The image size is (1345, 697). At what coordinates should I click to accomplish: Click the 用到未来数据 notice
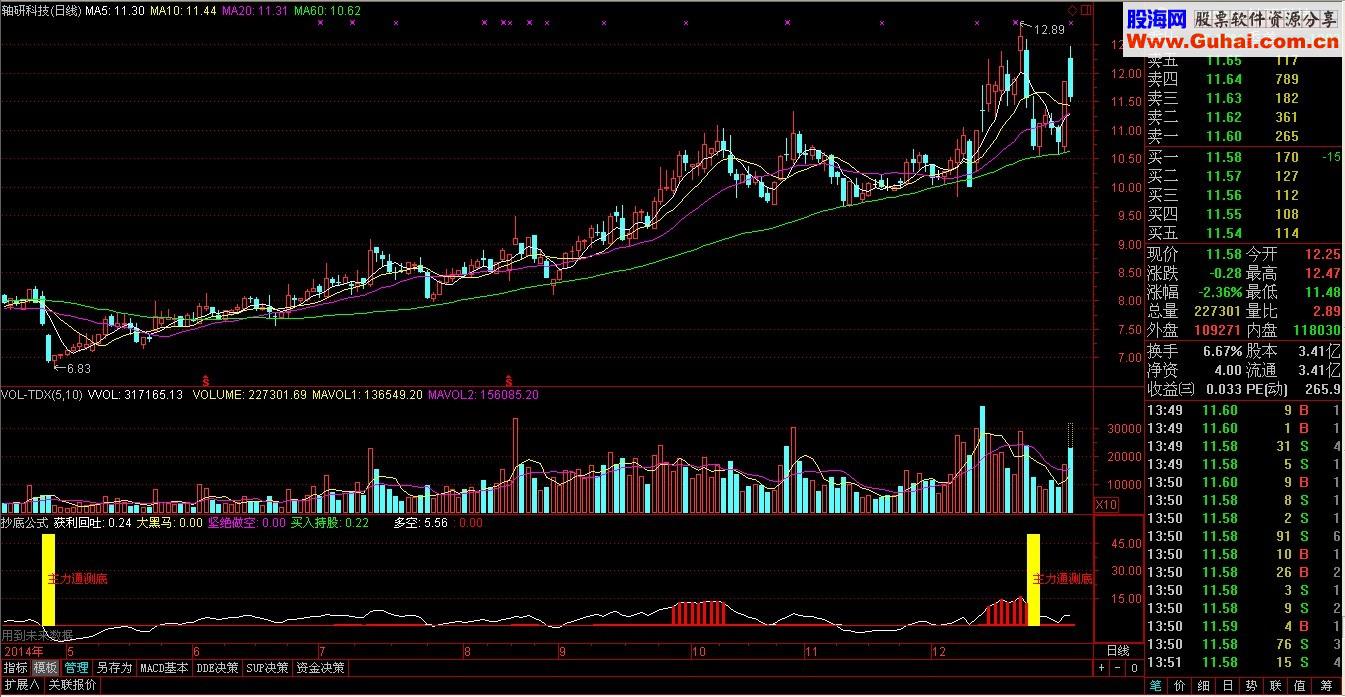[x=37, y=634]
